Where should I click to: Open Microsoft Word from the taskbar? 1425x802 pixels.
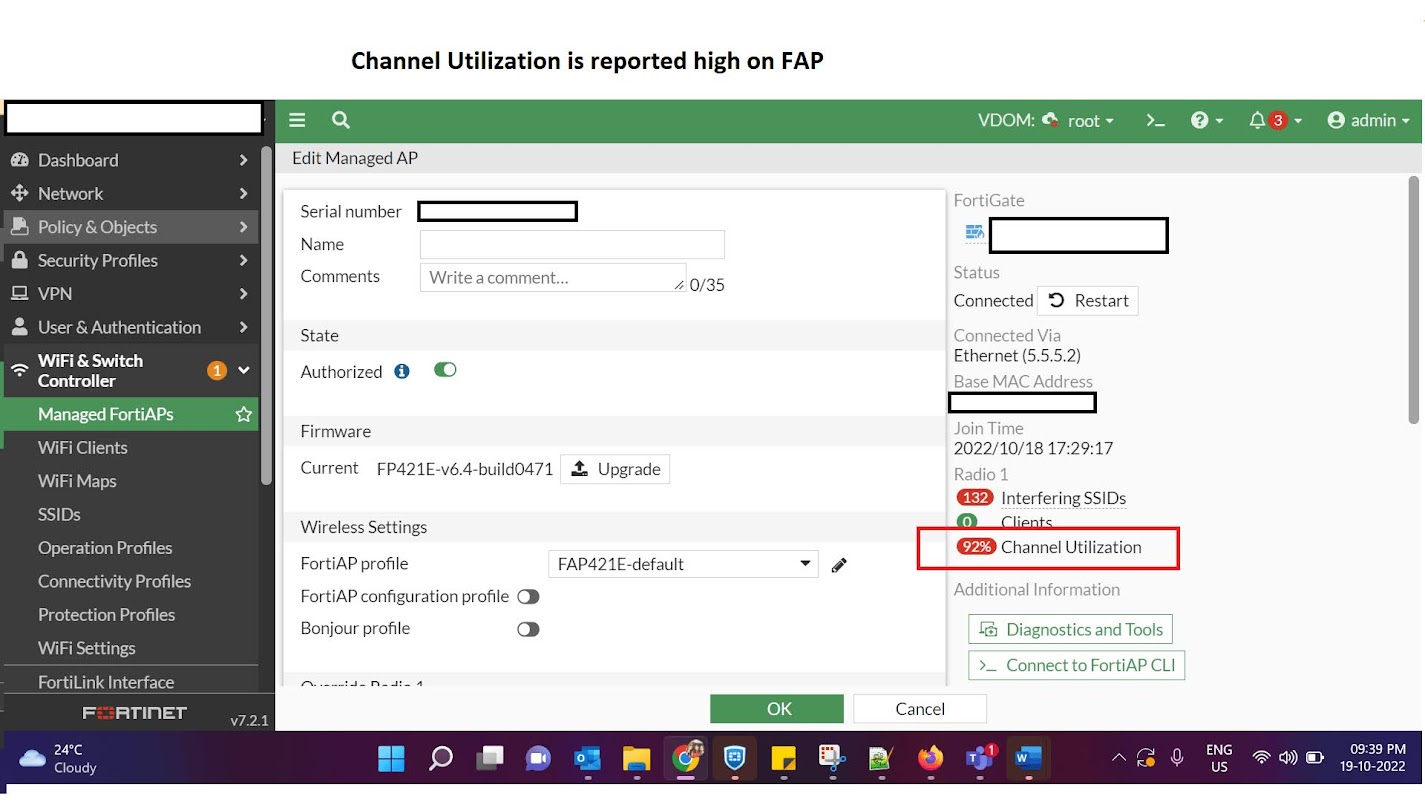tap(1027, 759)
